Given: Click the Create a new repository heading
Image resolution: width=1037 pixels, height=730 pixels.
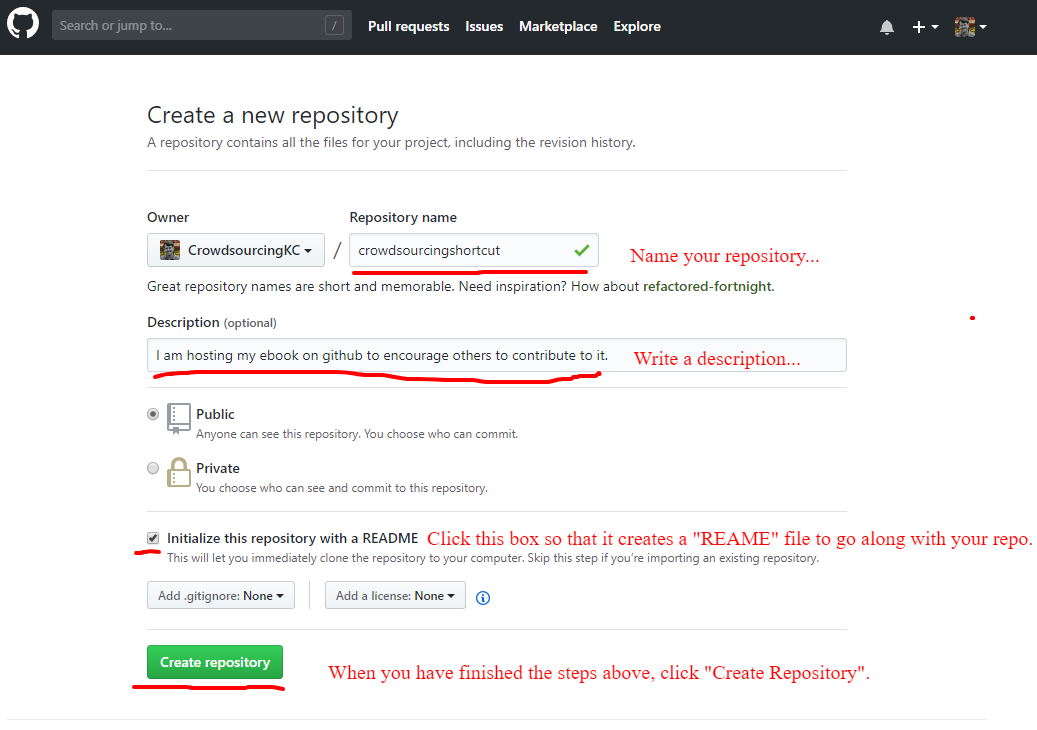Looking at the screenshot, I should 272,115.
